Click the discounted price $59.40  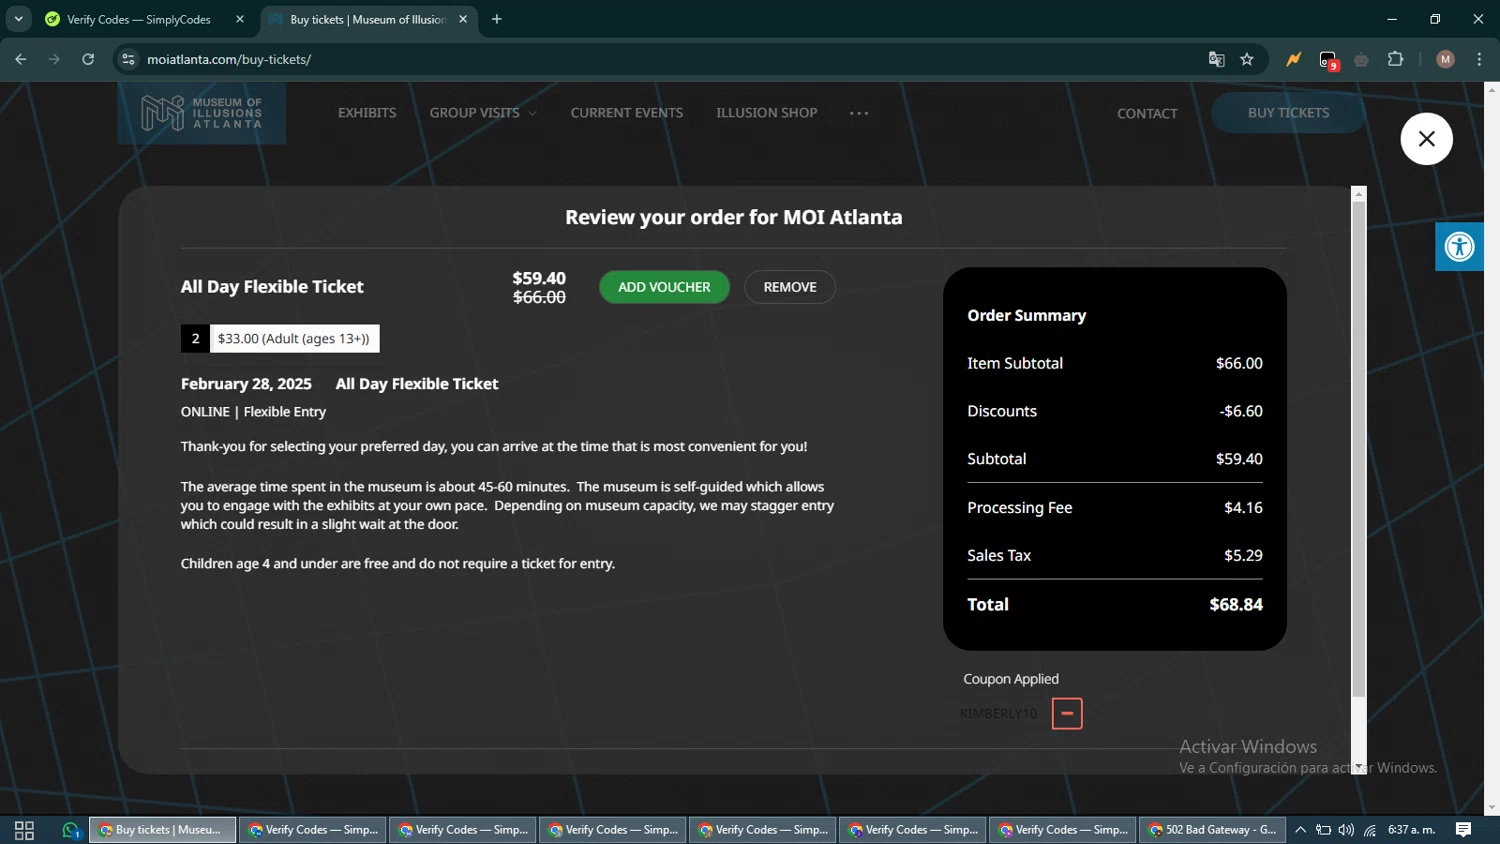(539, 279)
